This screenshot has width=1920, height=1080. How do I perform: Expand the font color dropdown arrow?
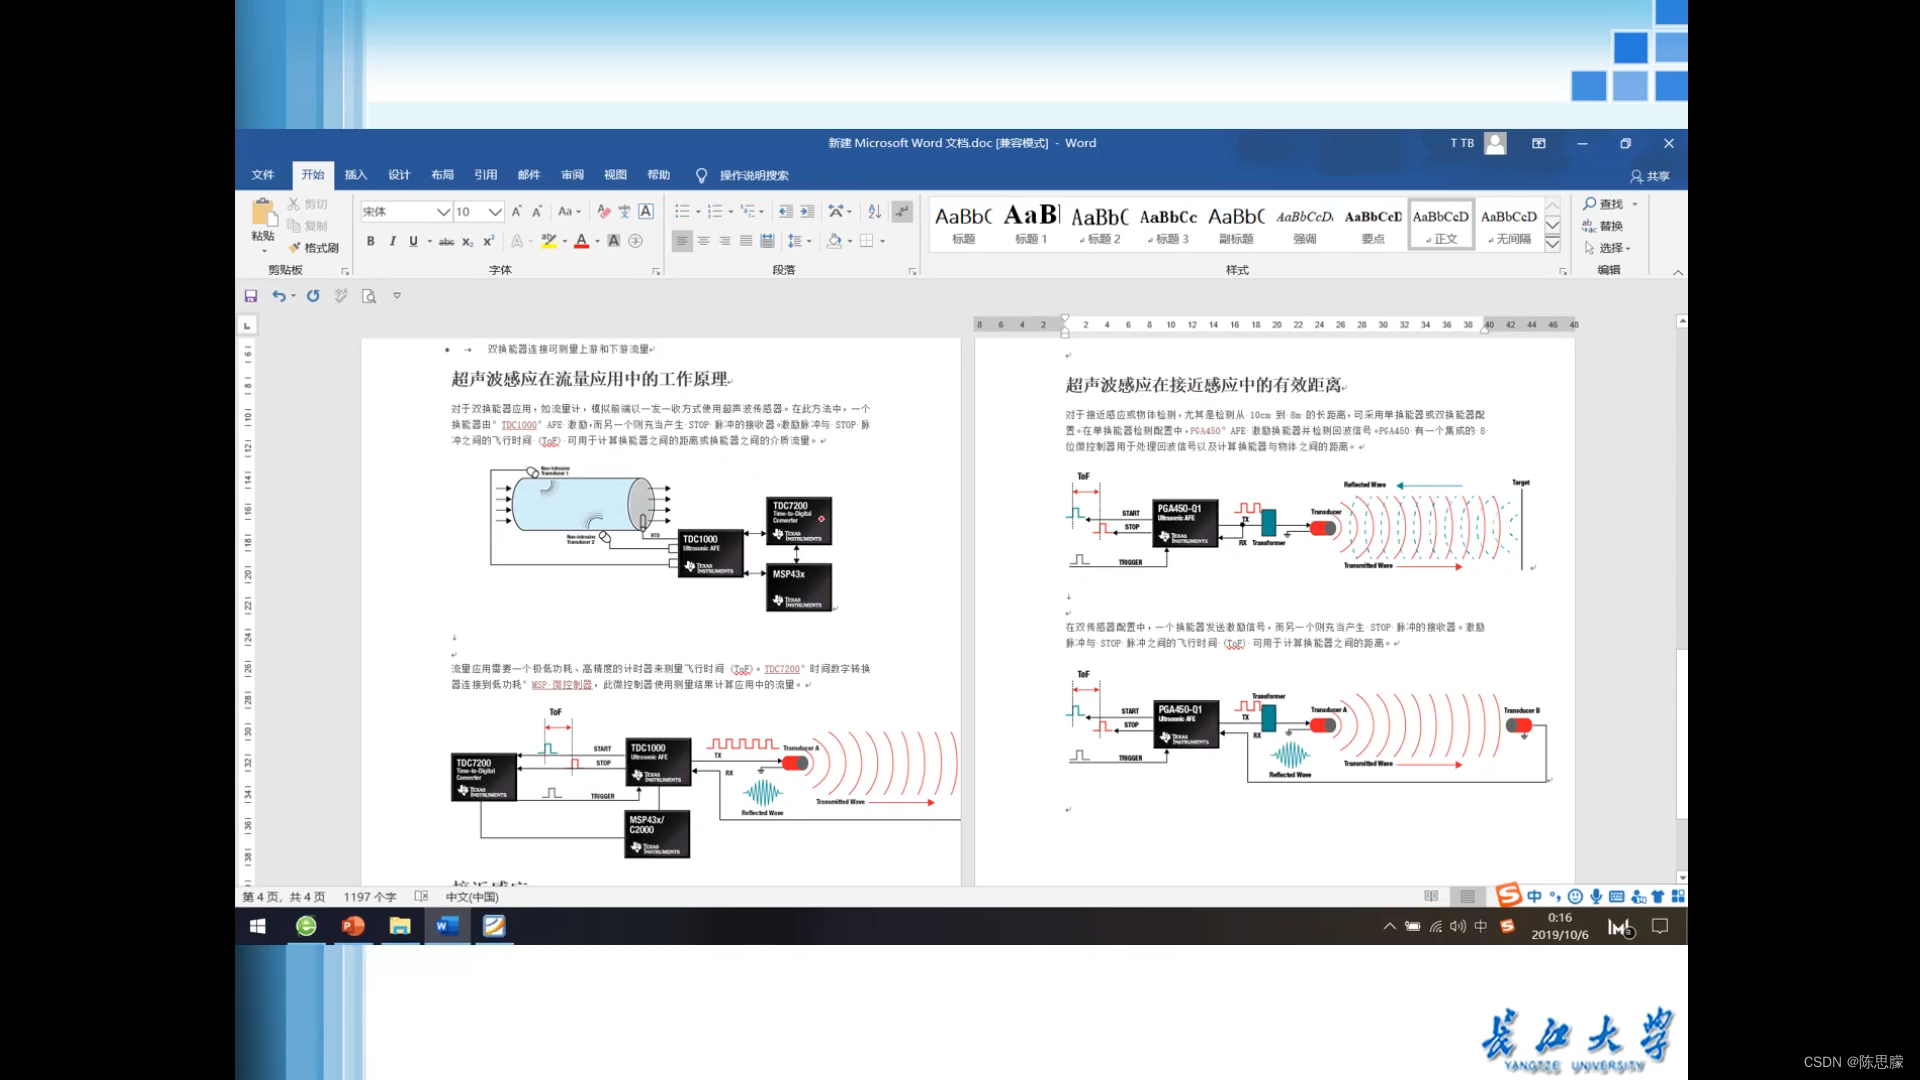coord(598,241)
